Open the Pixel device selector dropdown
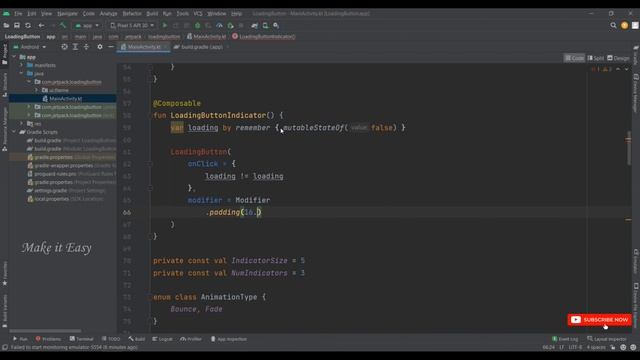This screenshot has height=360, width=640. [132, 25]
